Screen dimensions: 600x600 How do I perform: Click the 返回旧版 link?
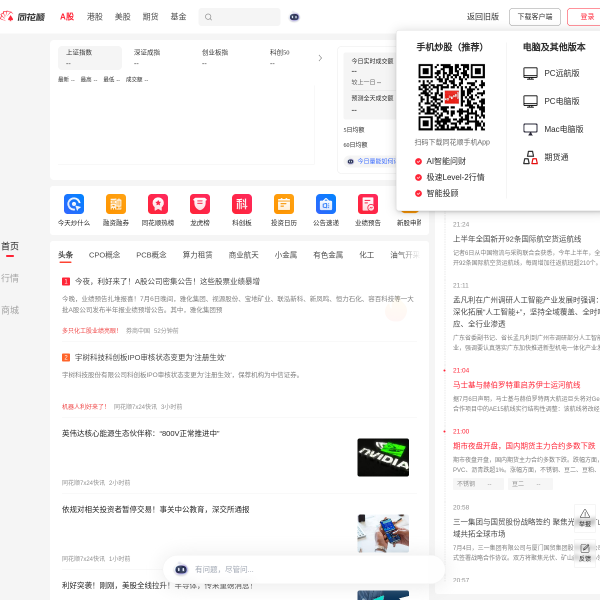coord(483,17)
